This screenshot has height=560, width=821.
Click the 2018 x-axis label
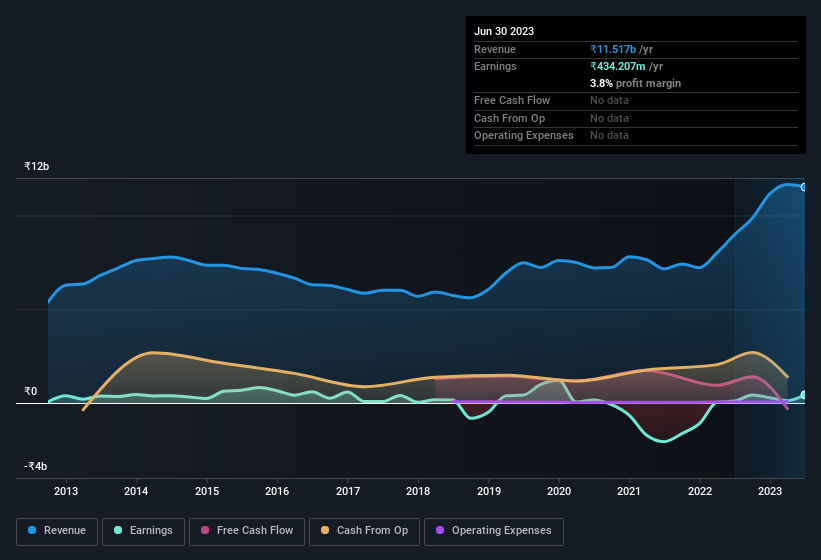(x=418, y=491)
